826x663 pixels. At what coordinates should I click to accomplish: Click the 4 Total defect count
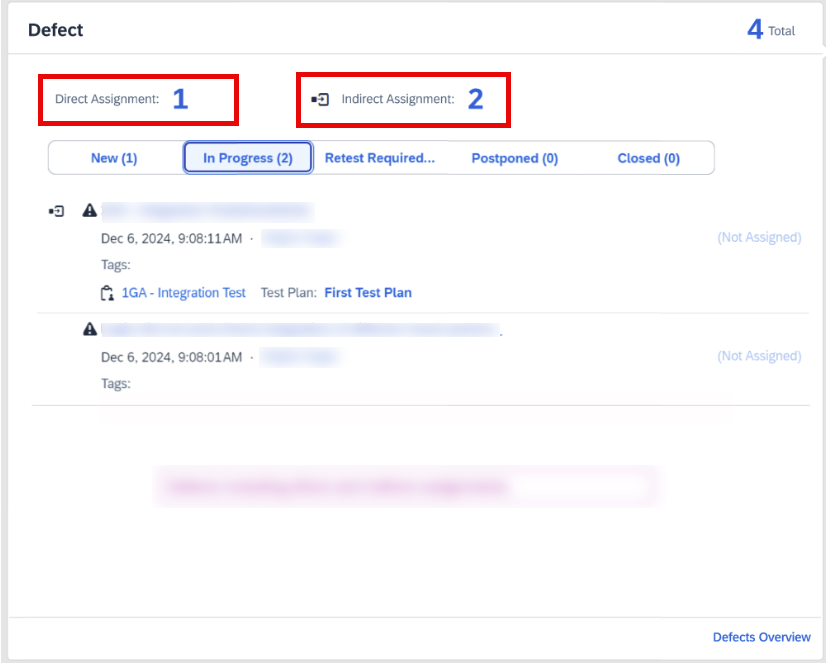pyautogui.click(x=755, y=29)
